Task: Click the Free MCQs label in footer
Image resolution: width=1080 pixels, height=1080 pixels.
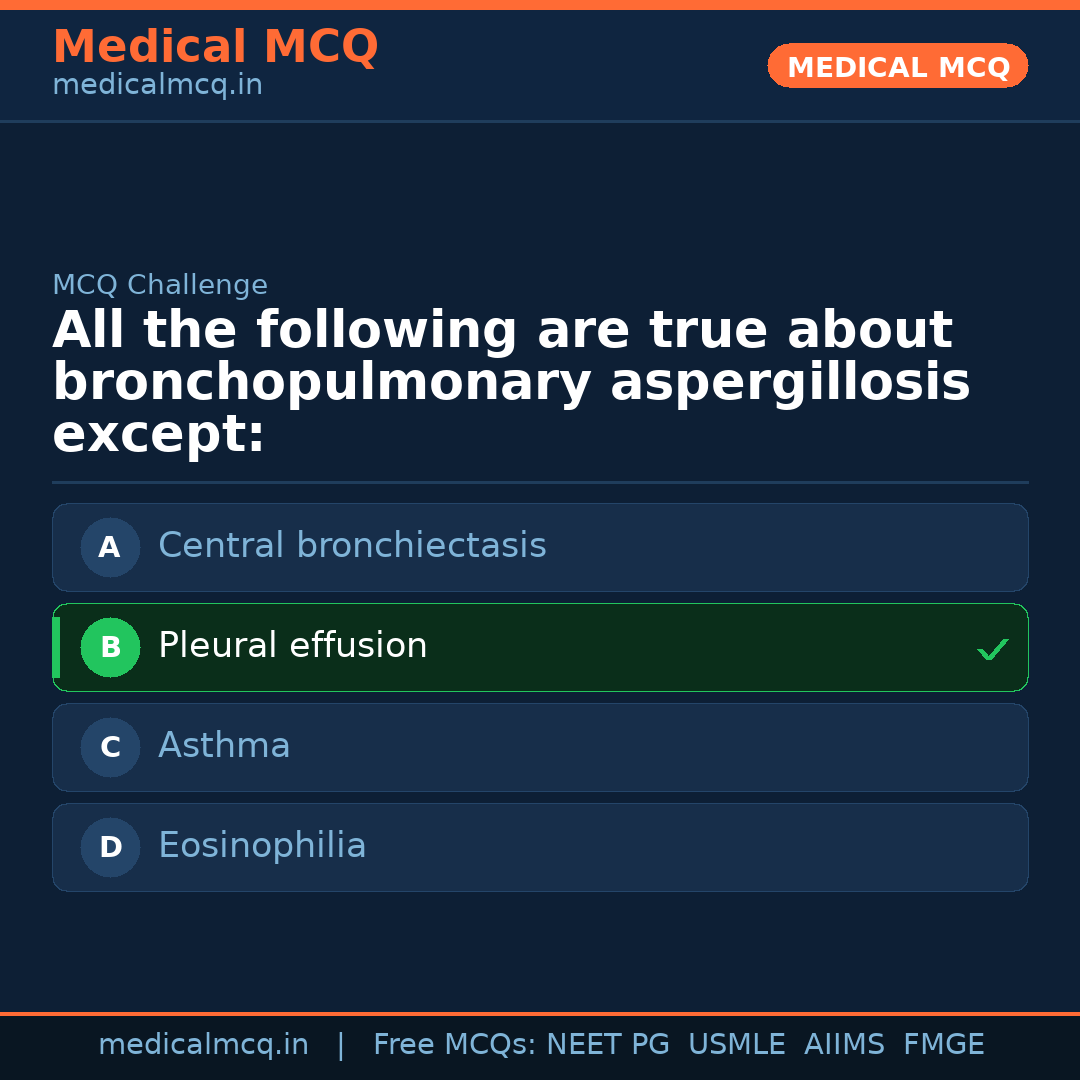Action: click(x=454, y=1045)
